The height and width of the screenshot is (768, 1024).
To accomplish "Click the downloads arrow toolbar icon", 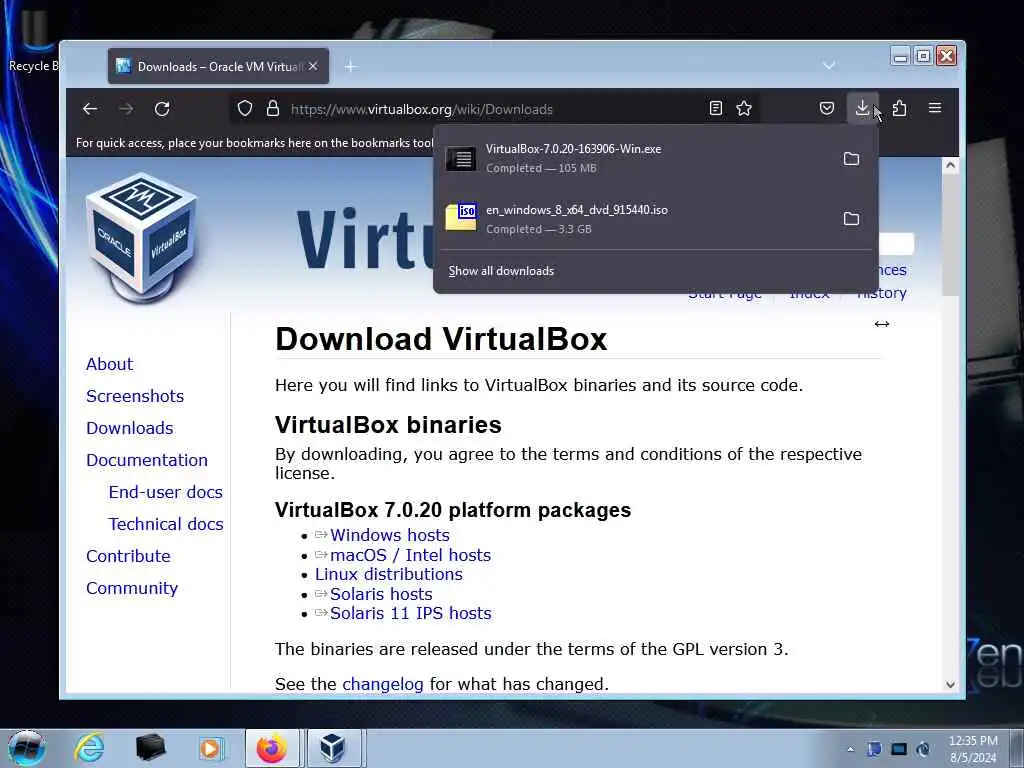I will click(863, 108).
